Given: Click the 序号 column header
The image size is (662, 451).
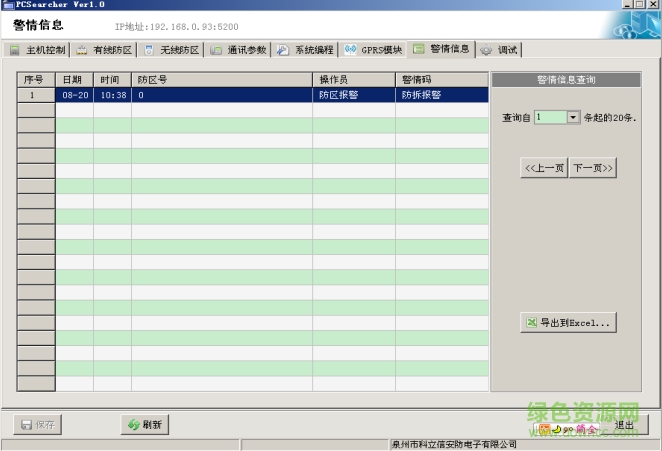Looking at the screenshot, I should 36,80.
